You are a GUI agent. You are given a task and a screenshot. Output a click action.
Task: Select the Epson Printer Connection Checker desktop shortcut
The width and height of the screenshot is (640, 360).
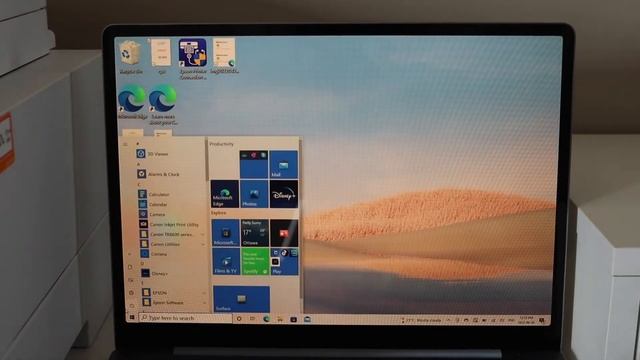pos(193,59)
